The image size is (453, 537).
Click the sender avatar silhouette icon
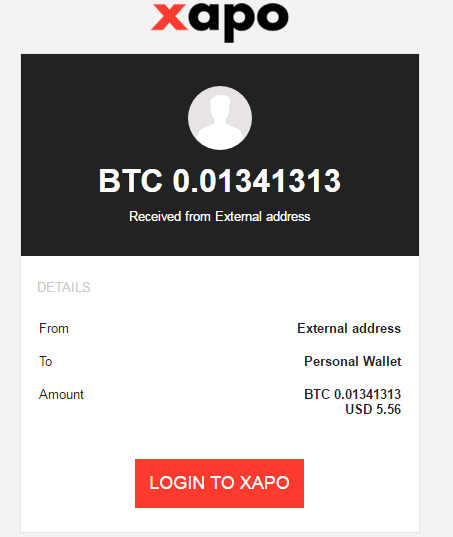(220, 118)
